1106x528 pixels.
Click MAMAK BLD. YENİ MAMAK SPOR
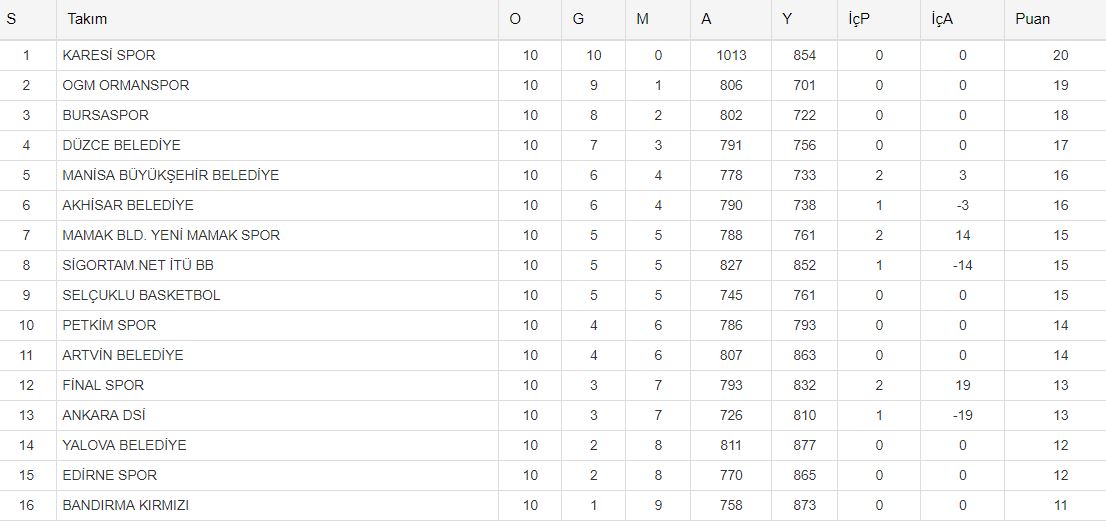[171, 235]
